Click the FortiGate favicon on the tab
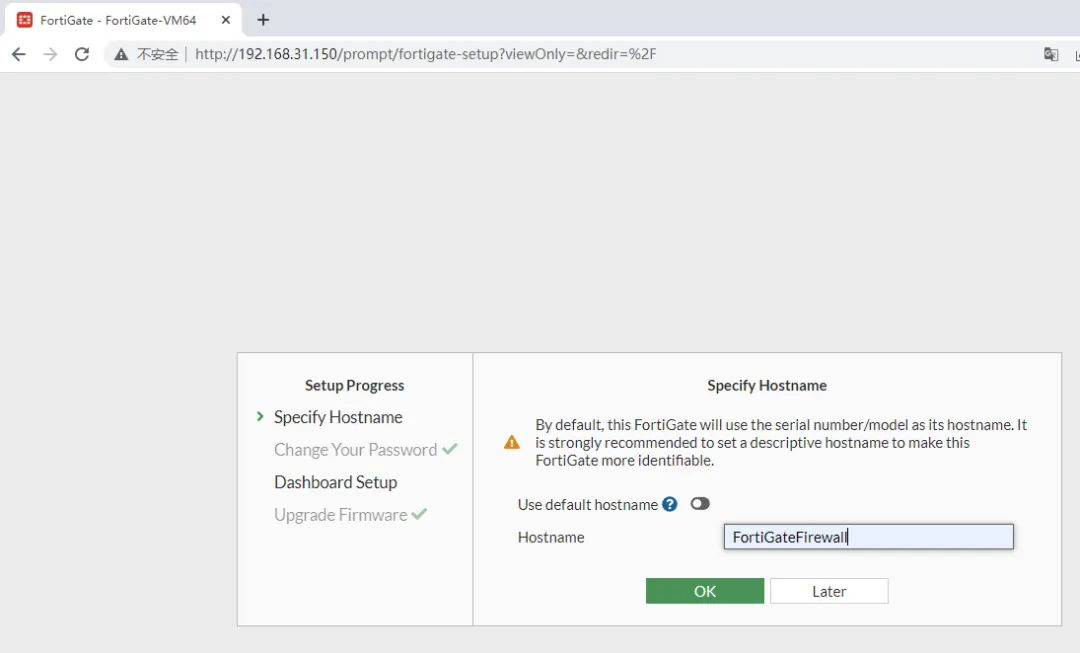The image size is (1080, 653). 24,20
